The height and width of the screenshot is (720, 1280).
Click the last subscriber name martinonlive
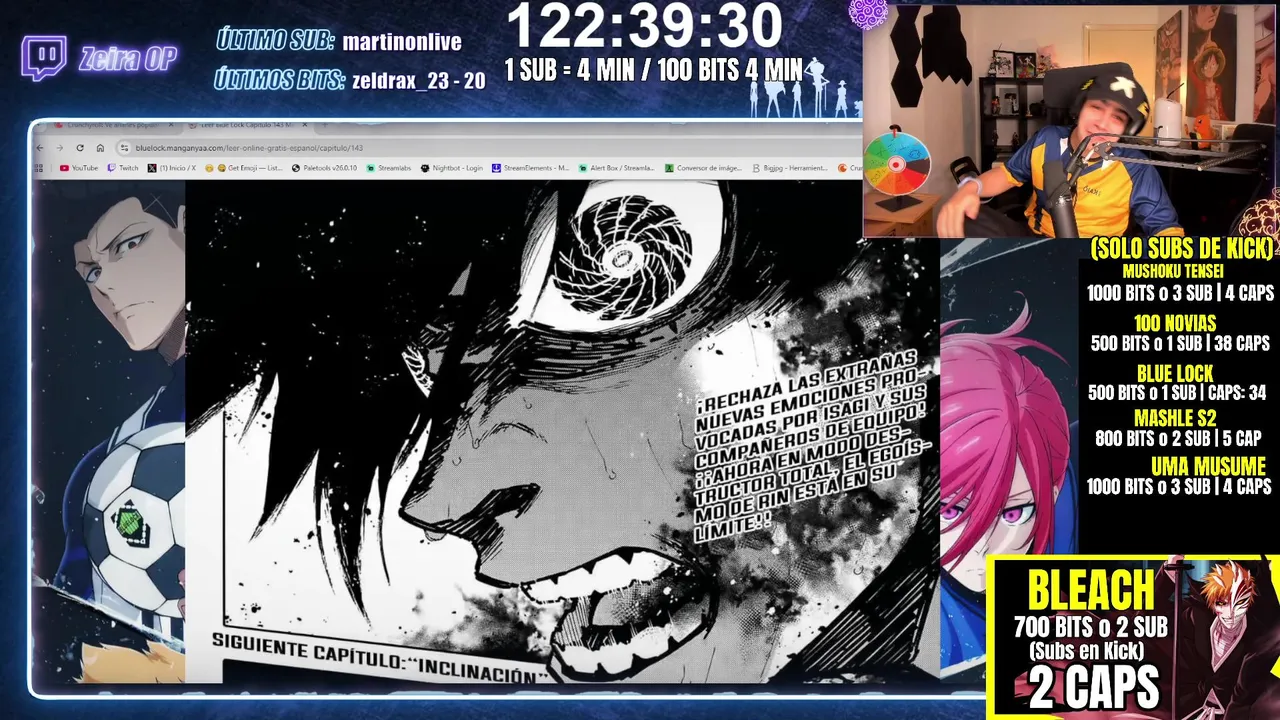click(x=402, y=42)
